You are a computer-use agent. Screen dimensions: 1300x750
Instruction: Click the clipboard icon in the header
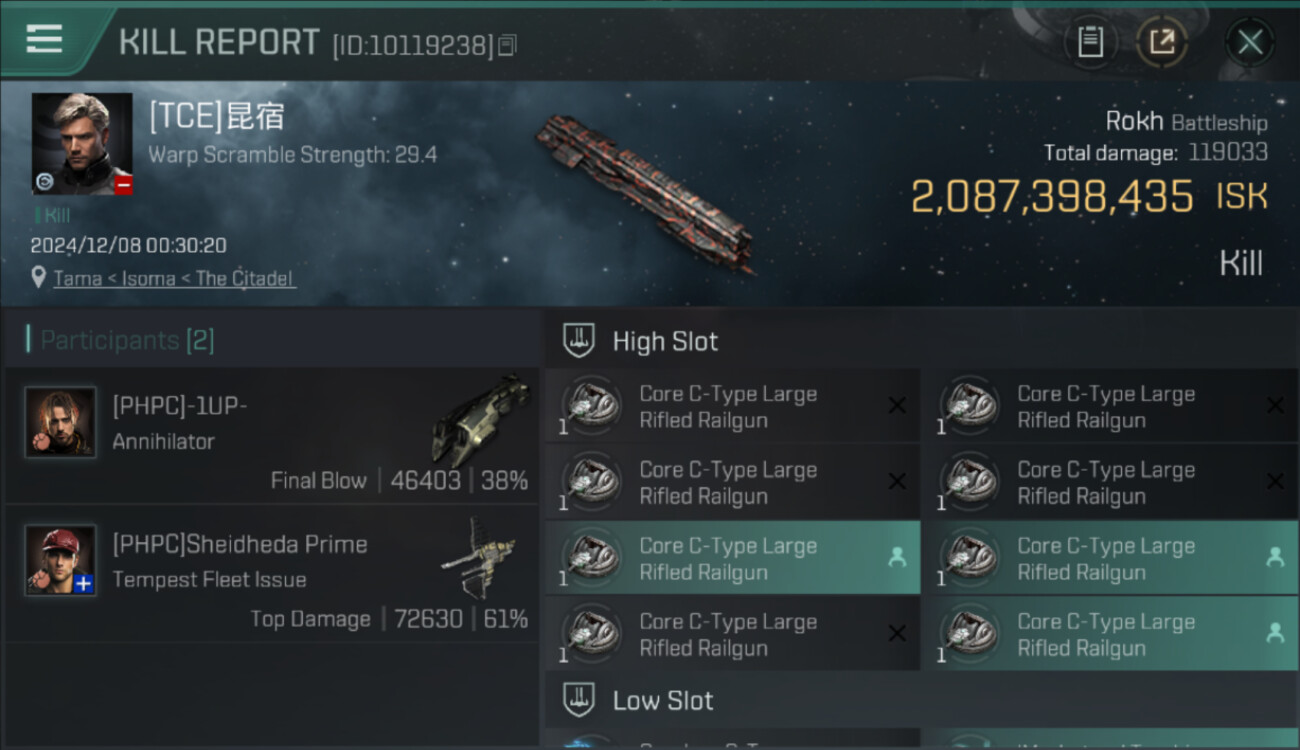coord(1090,42)
